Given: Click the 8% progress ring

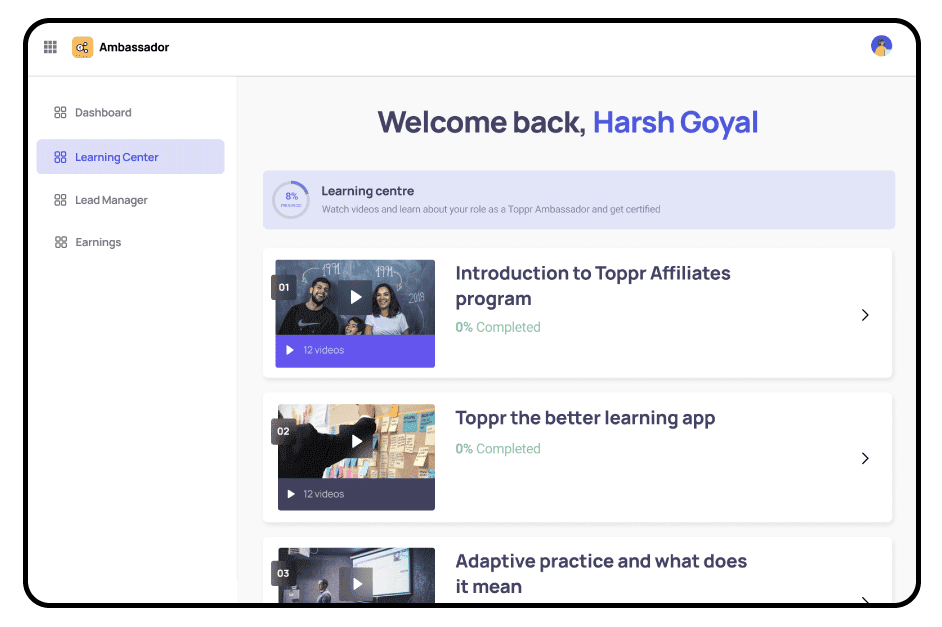Looking at the screenshot, I should [x=291, y=199].
